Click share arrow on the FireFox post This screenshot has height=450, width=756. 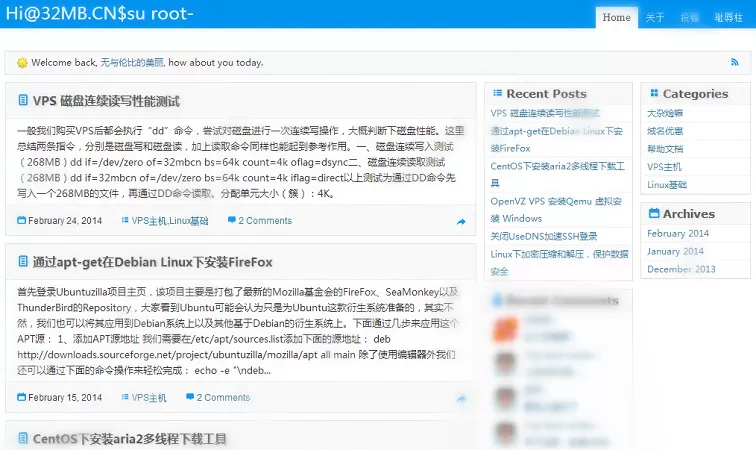(x=461, y=398)
